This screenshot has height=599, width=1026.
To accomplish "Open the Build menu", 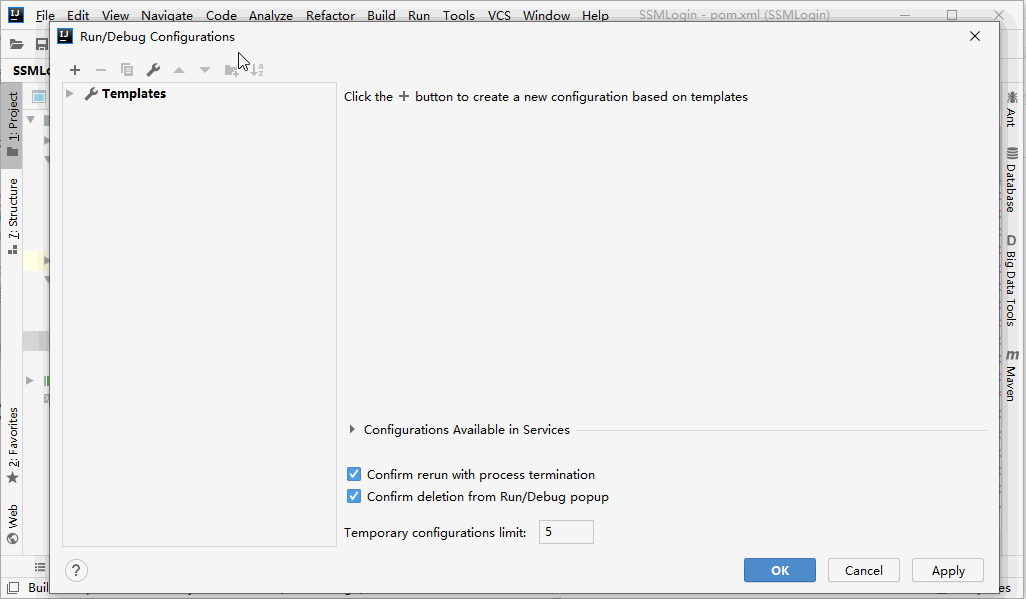I will pyautogui.click(x=381, y=15).
